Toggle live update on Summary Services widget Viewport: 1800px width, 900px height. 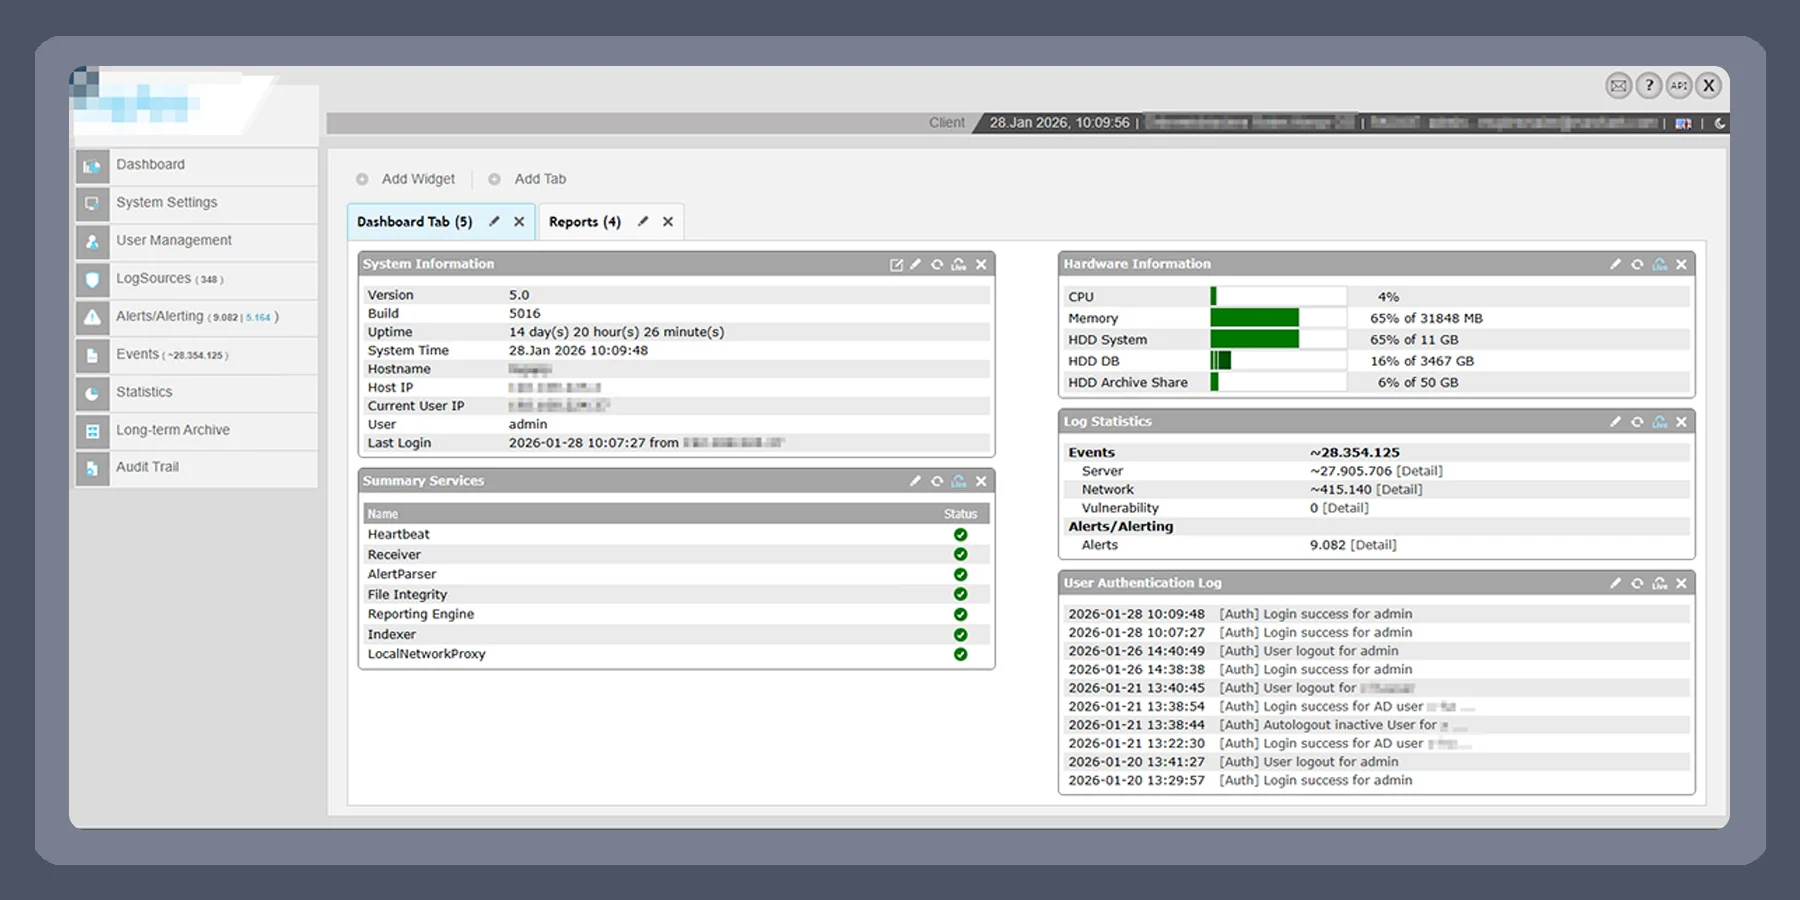[959, 482]
